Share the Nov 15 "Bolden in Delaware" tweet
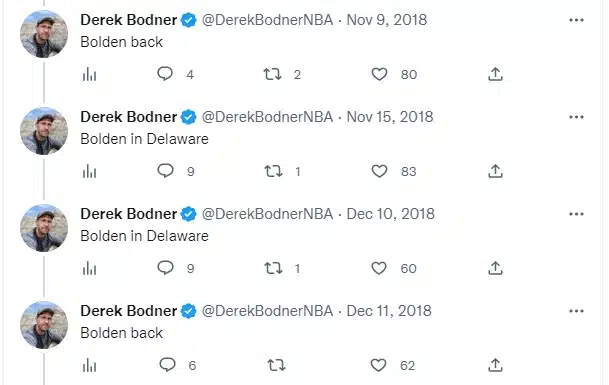This screenshot has width=609, height=385. (495, 171)
